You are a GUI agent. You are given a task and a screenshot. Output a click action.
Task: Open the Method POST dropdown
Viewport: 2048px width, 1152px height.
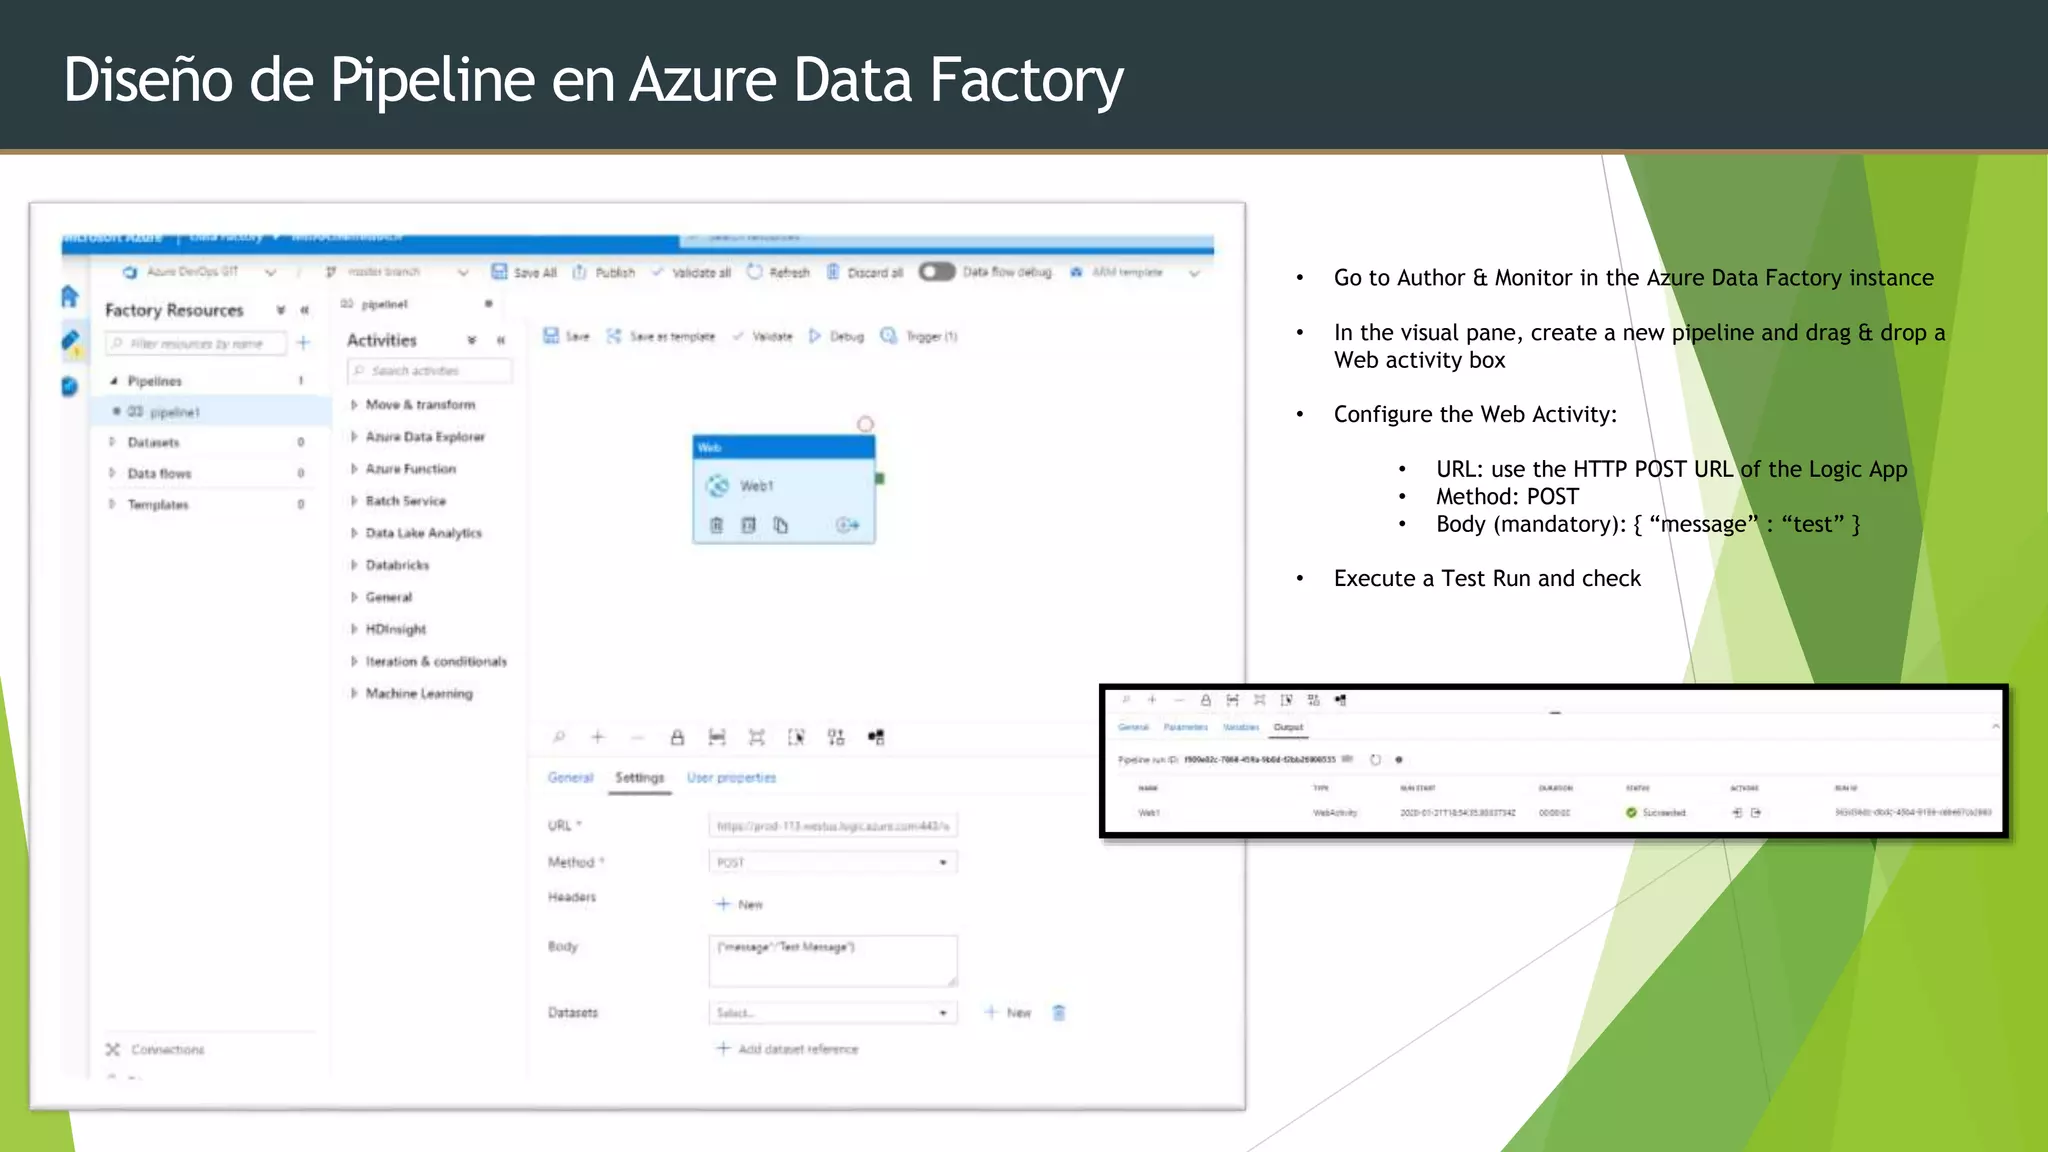pyautogui.click(x=832, y=862)
